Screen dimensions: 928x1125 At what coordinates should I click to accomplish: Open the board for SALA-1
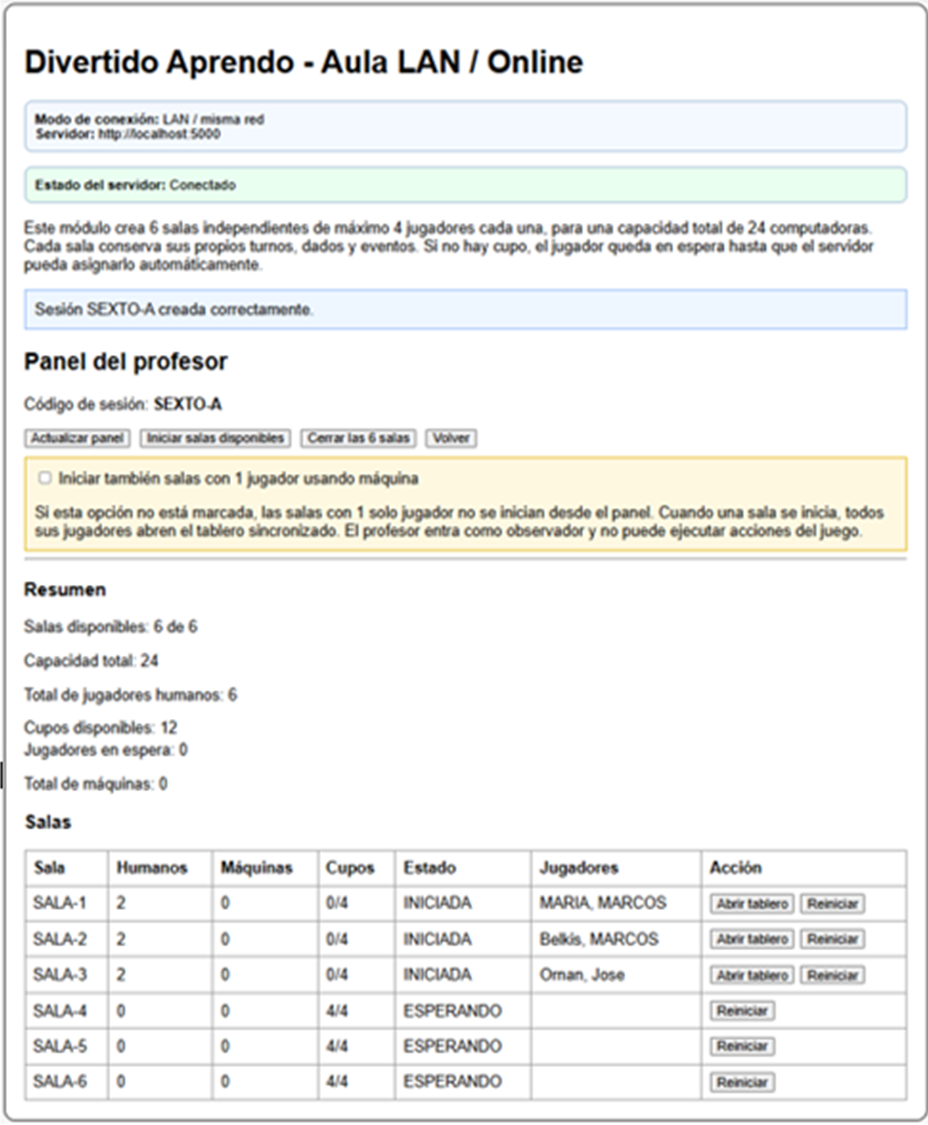(x=752, y=903)
